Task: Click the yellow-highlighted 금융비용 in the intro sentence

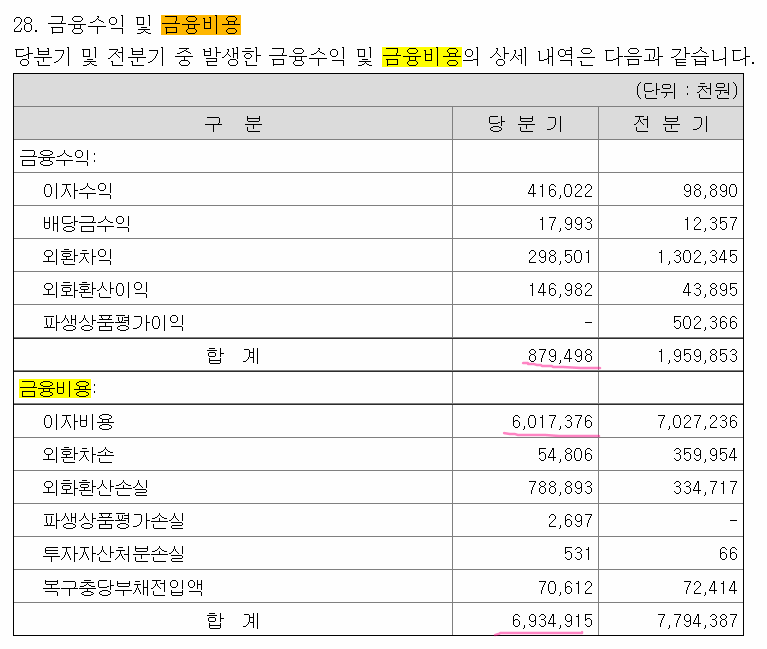Action: [422, 56]
